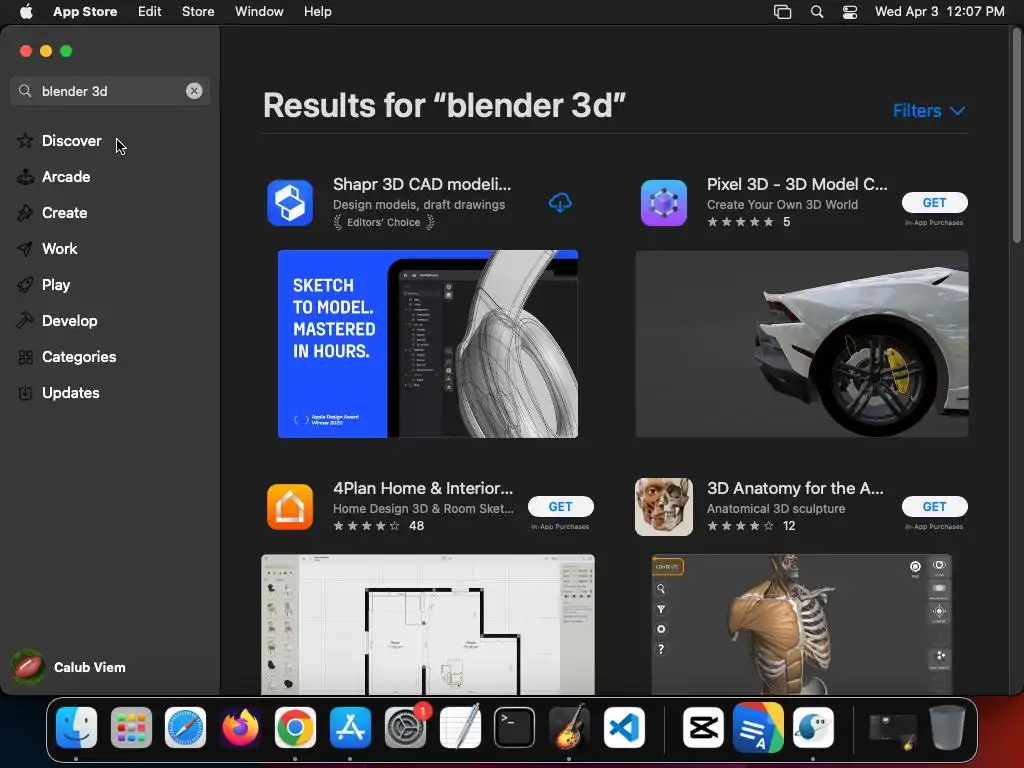
Task: Expand the Filters dropdown
Action: point(929,111)
